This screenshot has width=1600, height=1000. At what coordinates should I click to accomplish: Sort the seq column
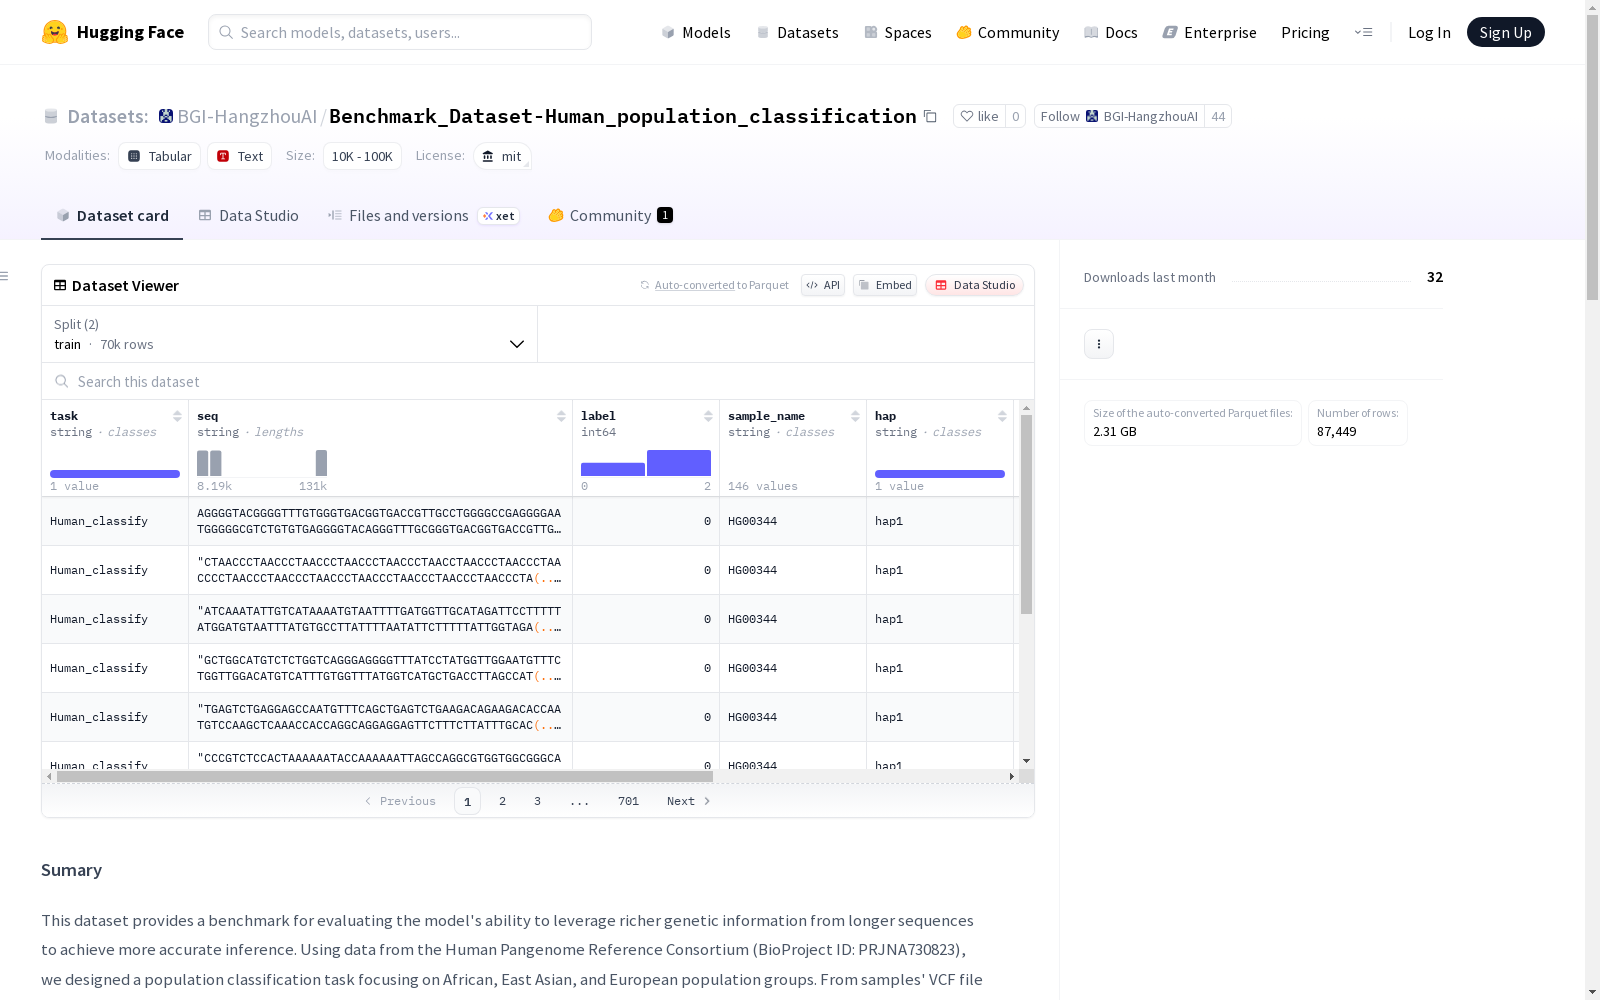(561, 416)
